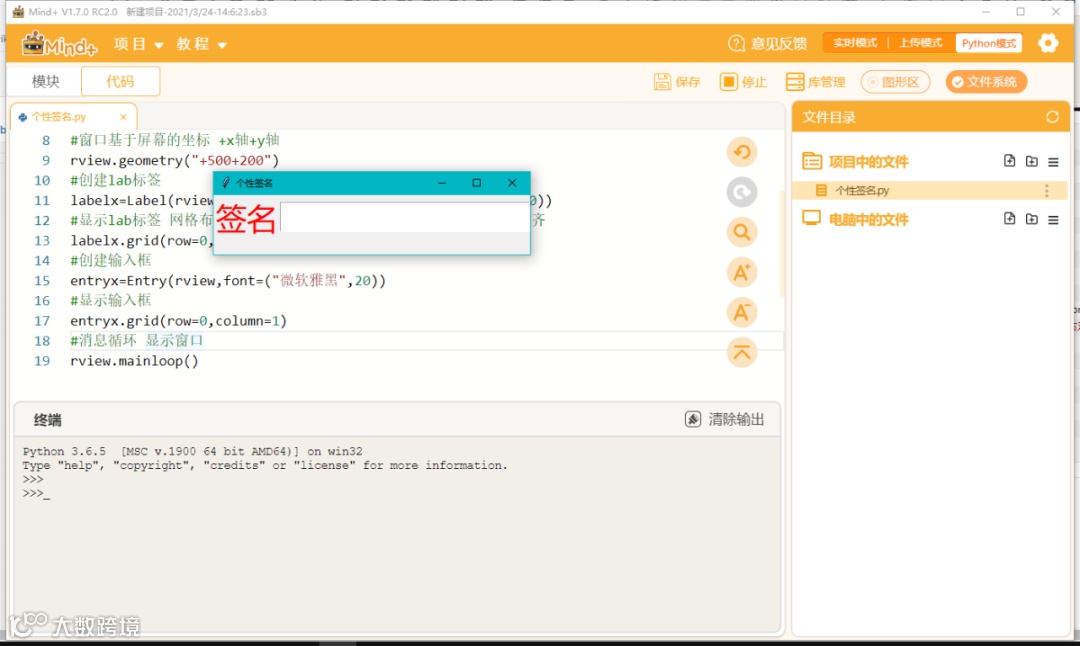
Task: Click line number 19 in gutter
Action: pyautogui.click(x=42, y=361)
